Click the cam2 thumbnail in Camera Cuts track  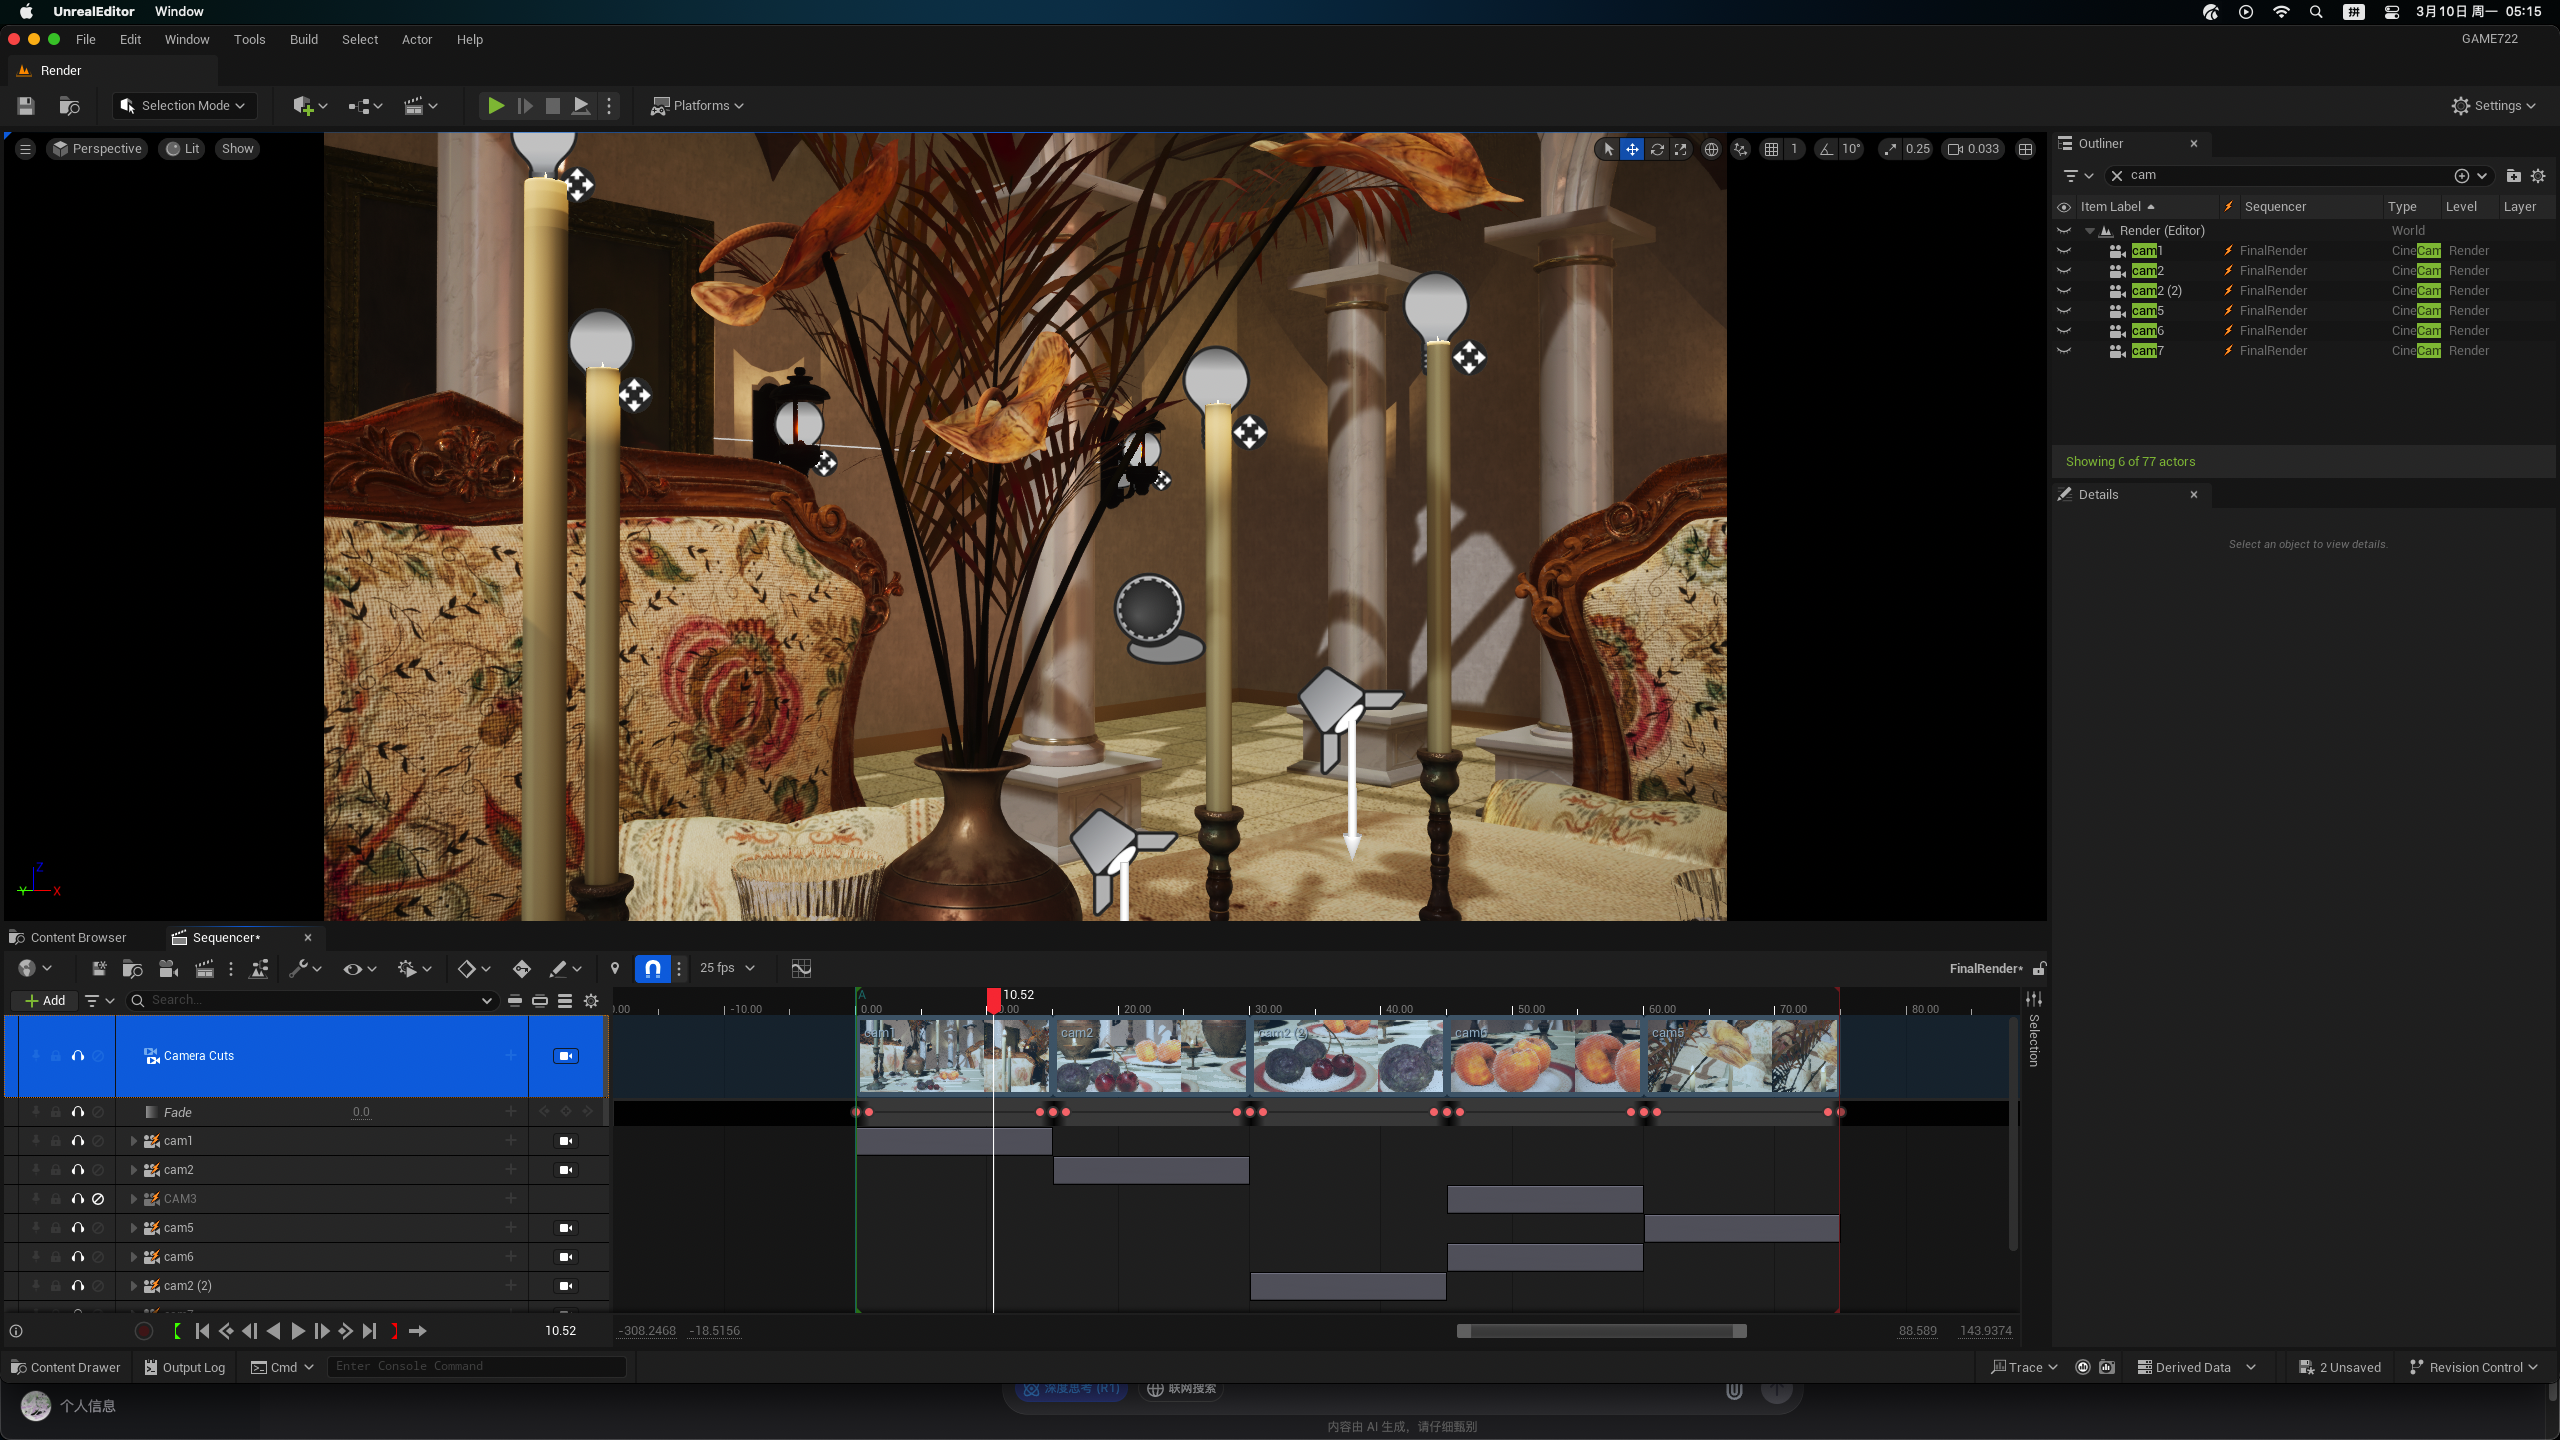point(1150,1057)
